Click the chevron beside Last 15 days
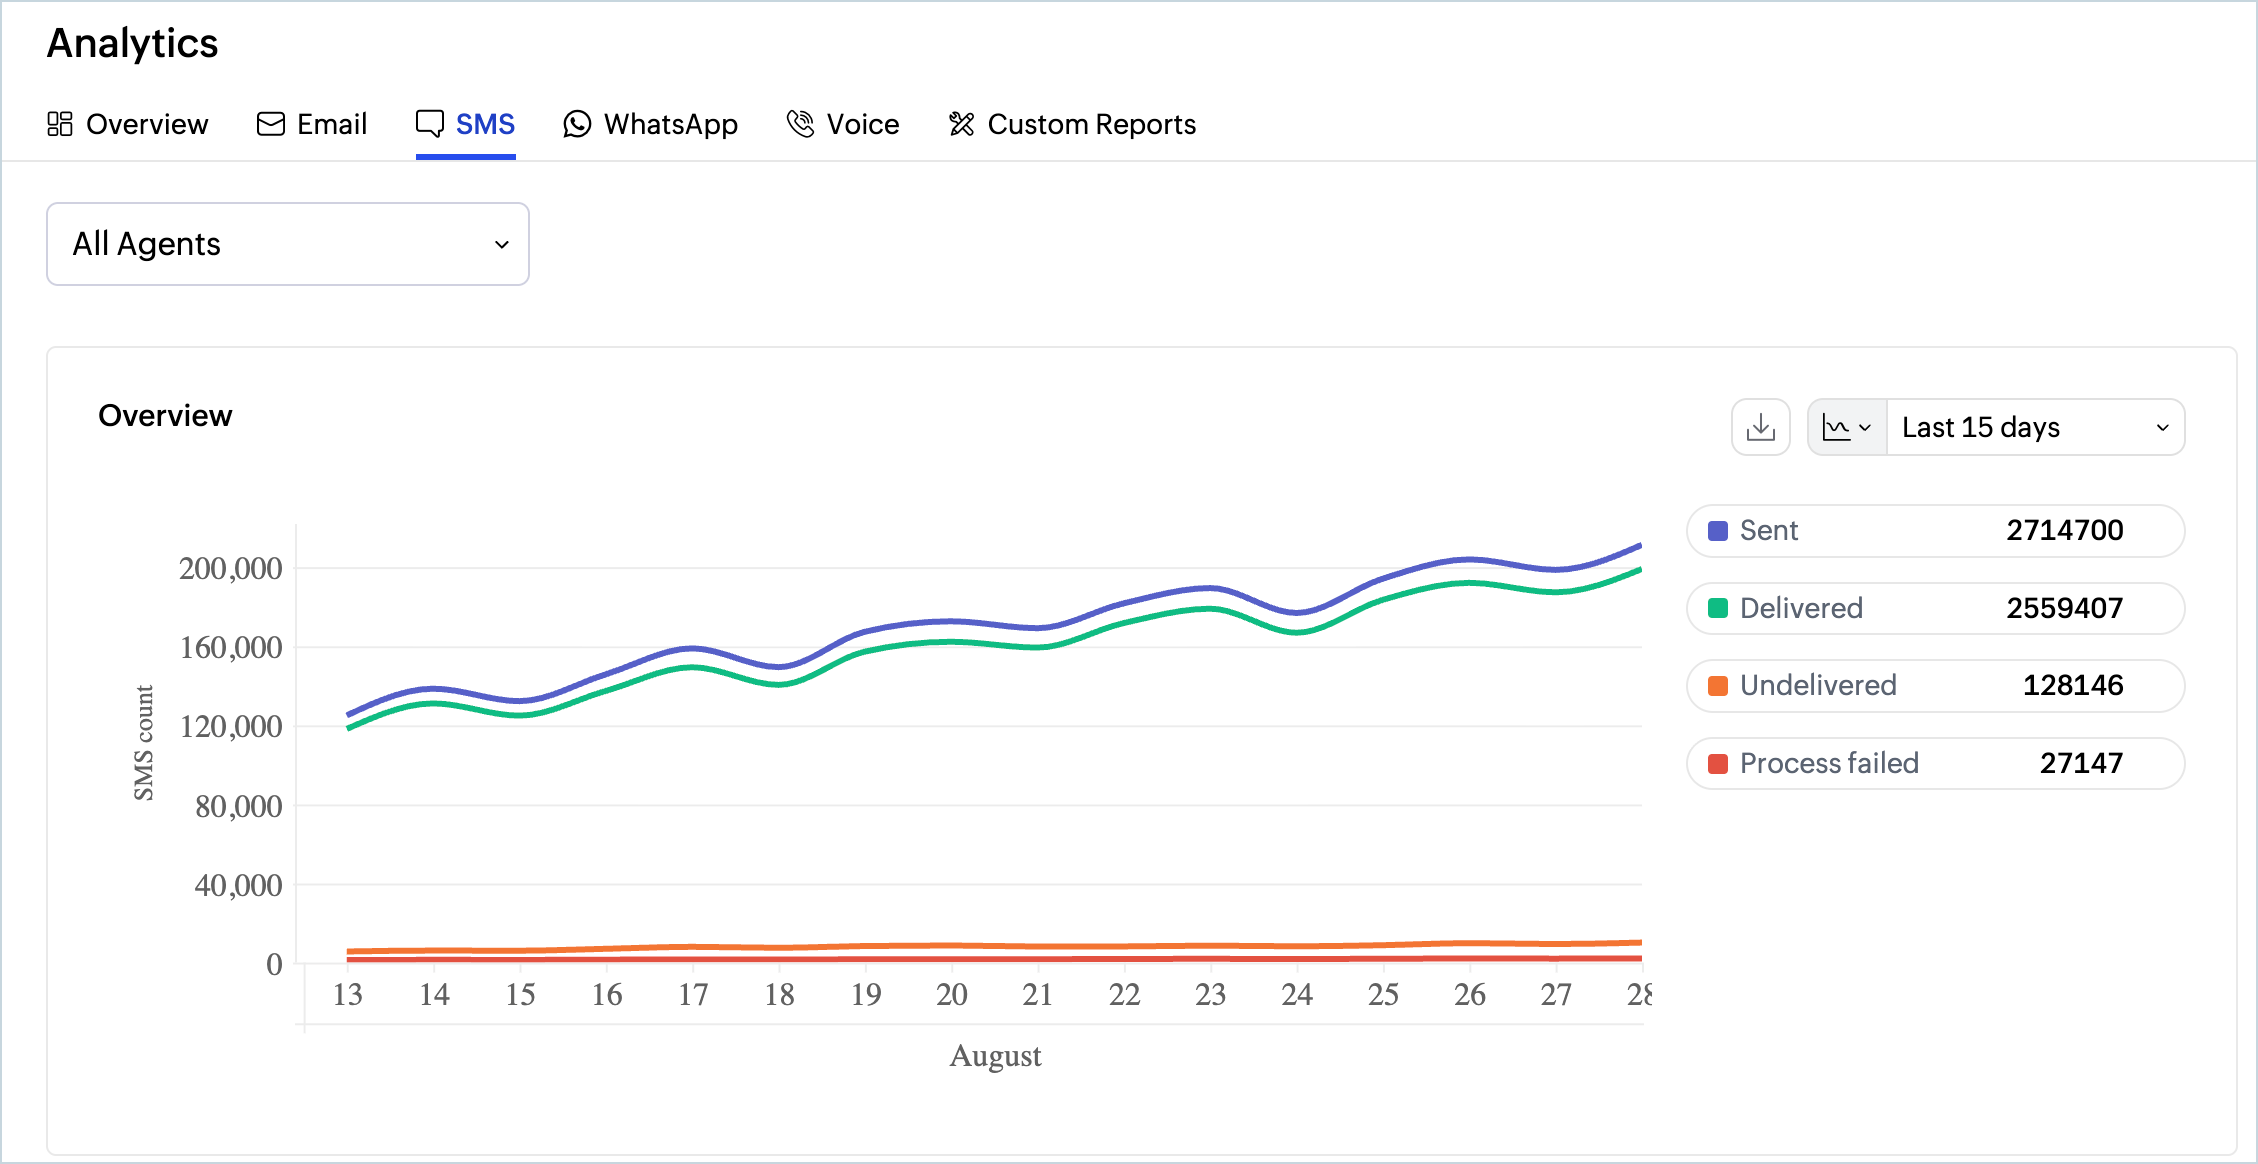2258x1164 pixels. [2163, 428]
